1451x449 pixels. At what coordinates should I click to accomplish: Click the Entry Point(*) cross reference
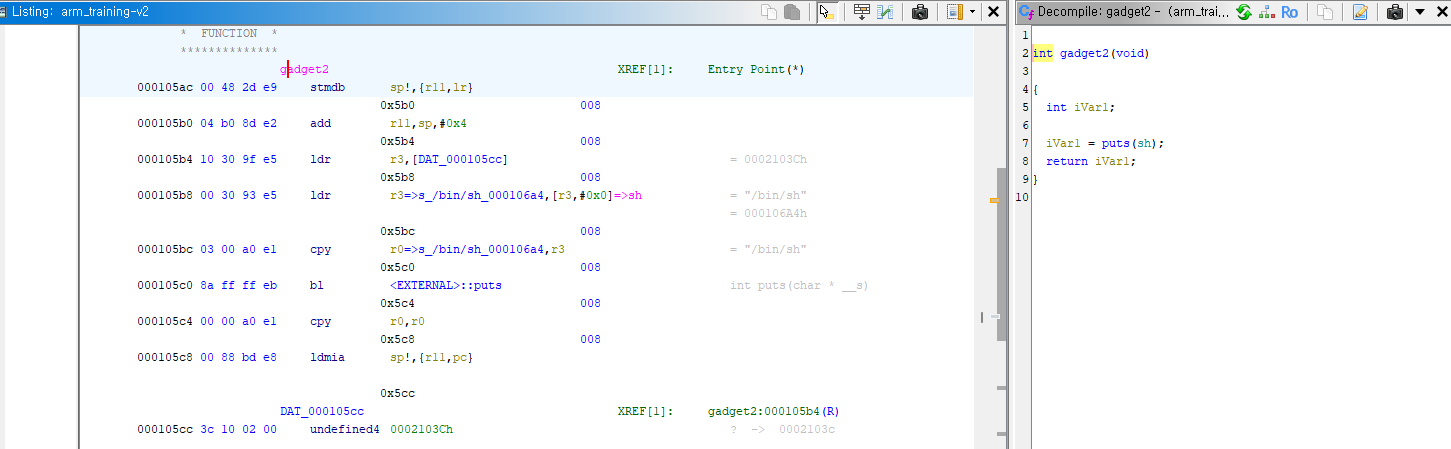click(x=756, y=70)
